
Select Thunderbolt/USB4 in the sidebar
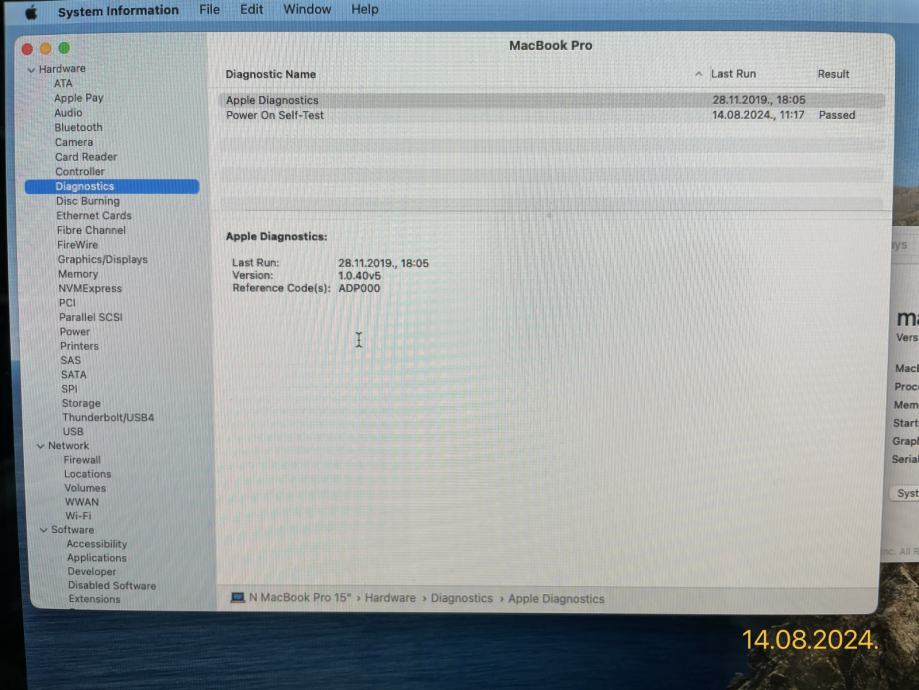point(108,417)
